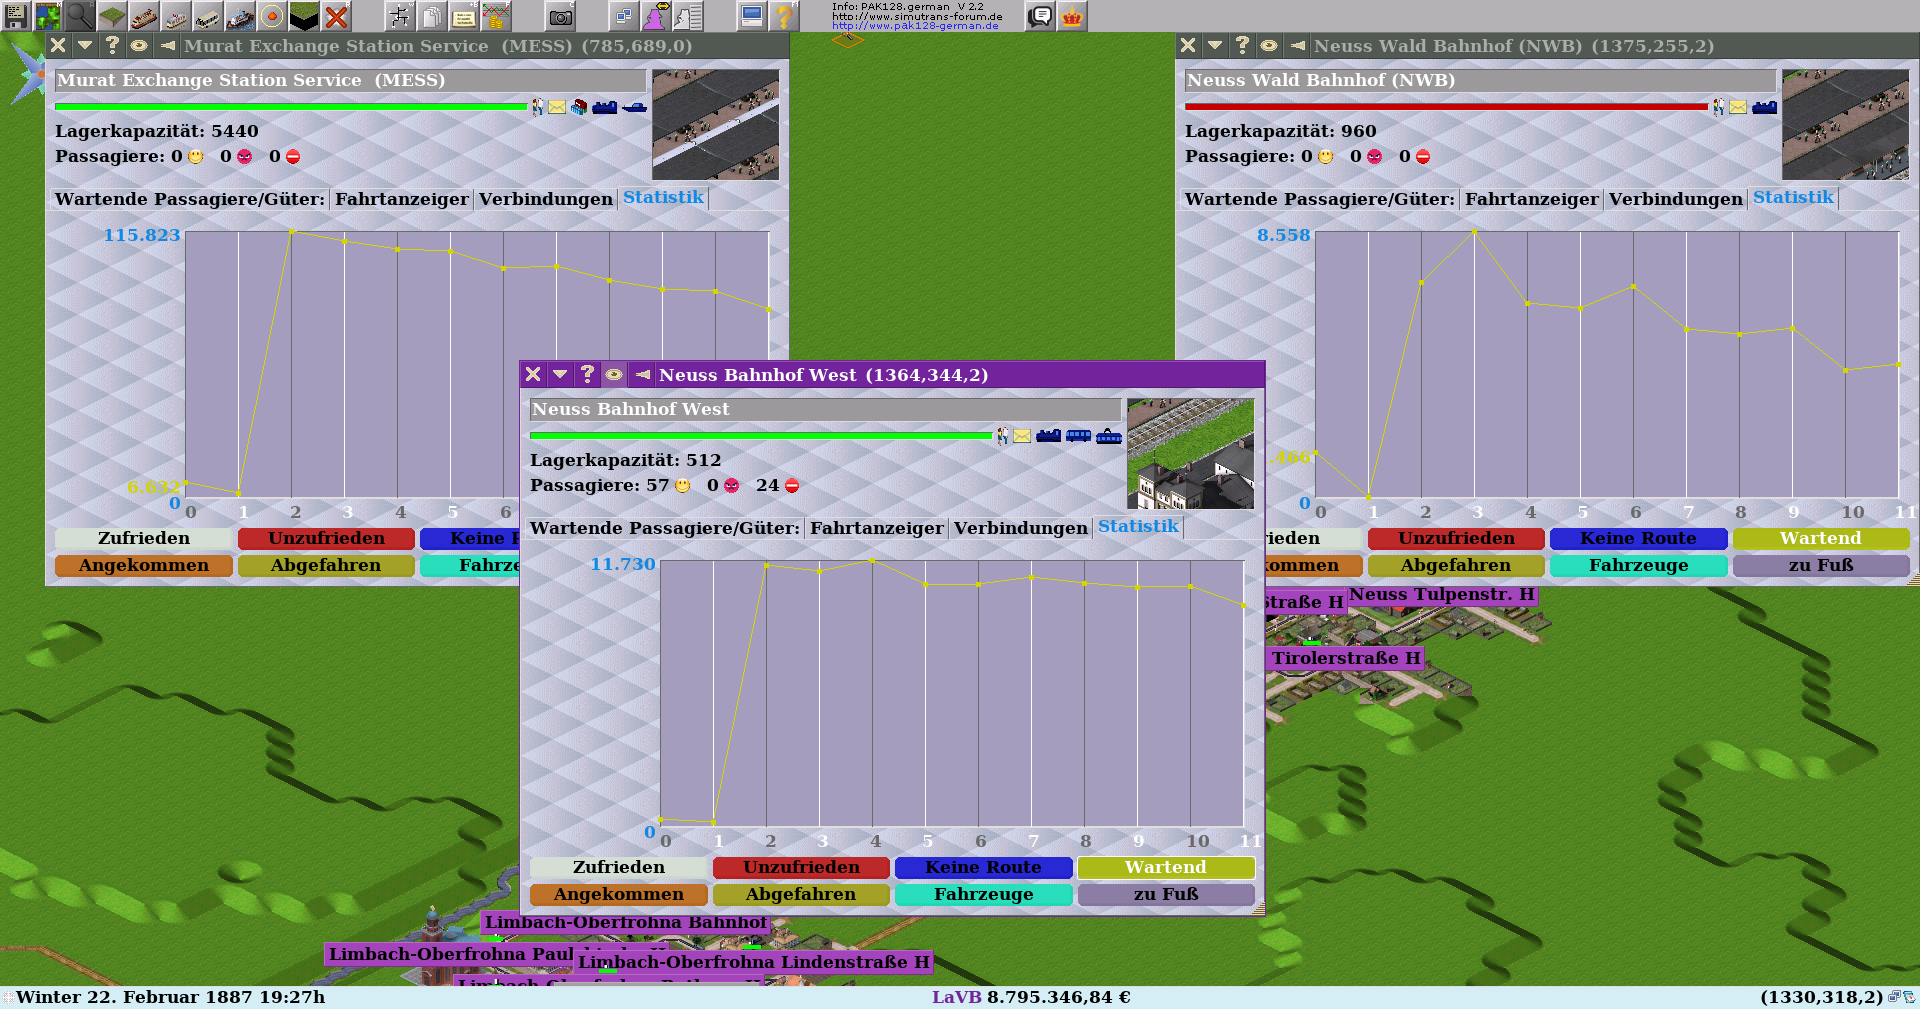Take a screenshot with the camera icon
1920x1009 pixels.
pyautogui.click(x=561, y=16)
